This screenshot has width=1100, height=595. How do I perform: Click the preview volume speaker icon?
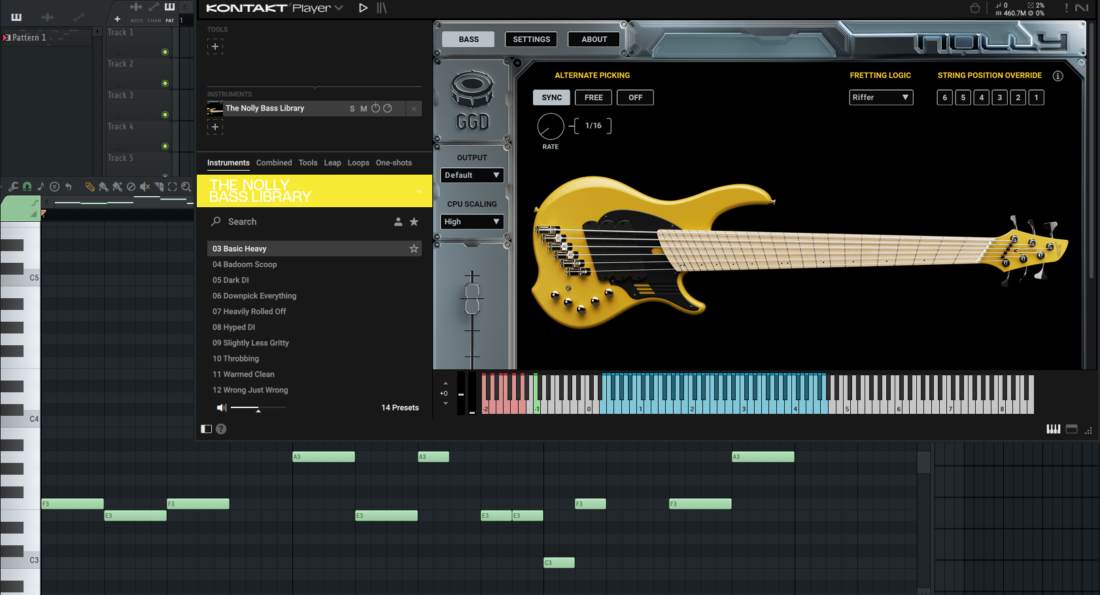[x=222, y=408]
